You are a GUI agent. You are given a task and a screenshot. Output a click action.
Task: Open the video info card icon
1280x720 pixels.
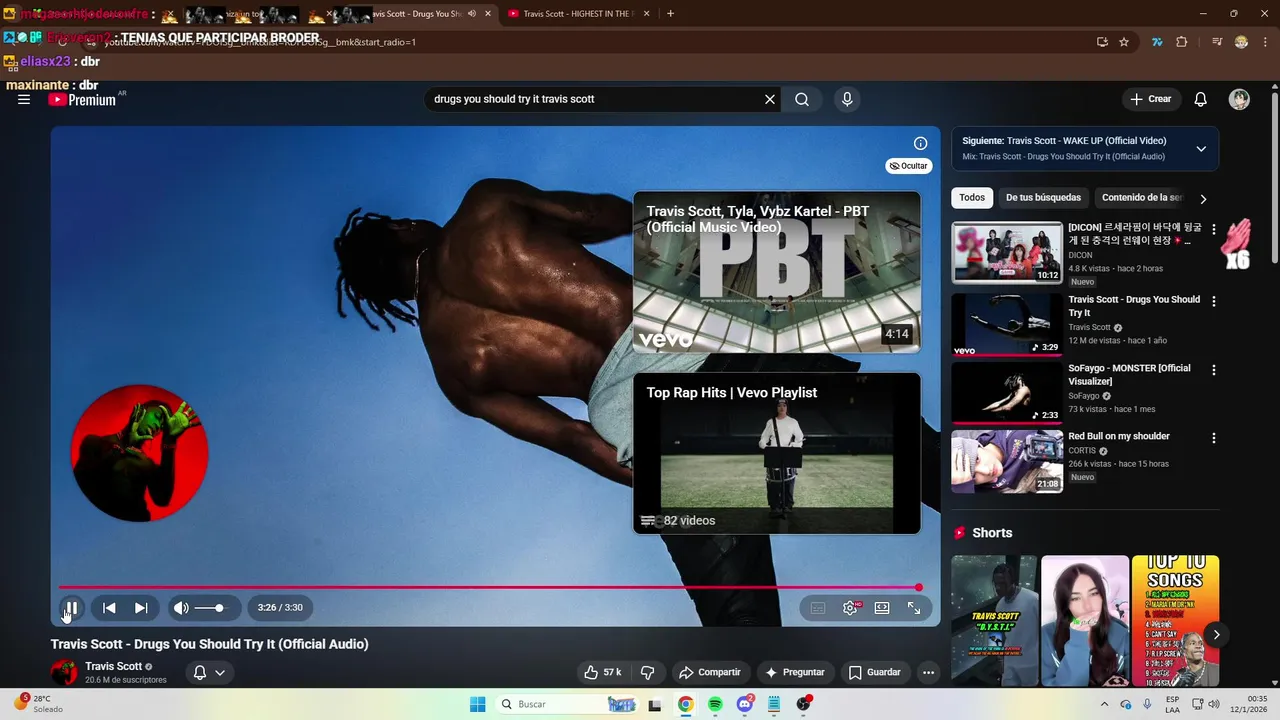coord(921,143)
